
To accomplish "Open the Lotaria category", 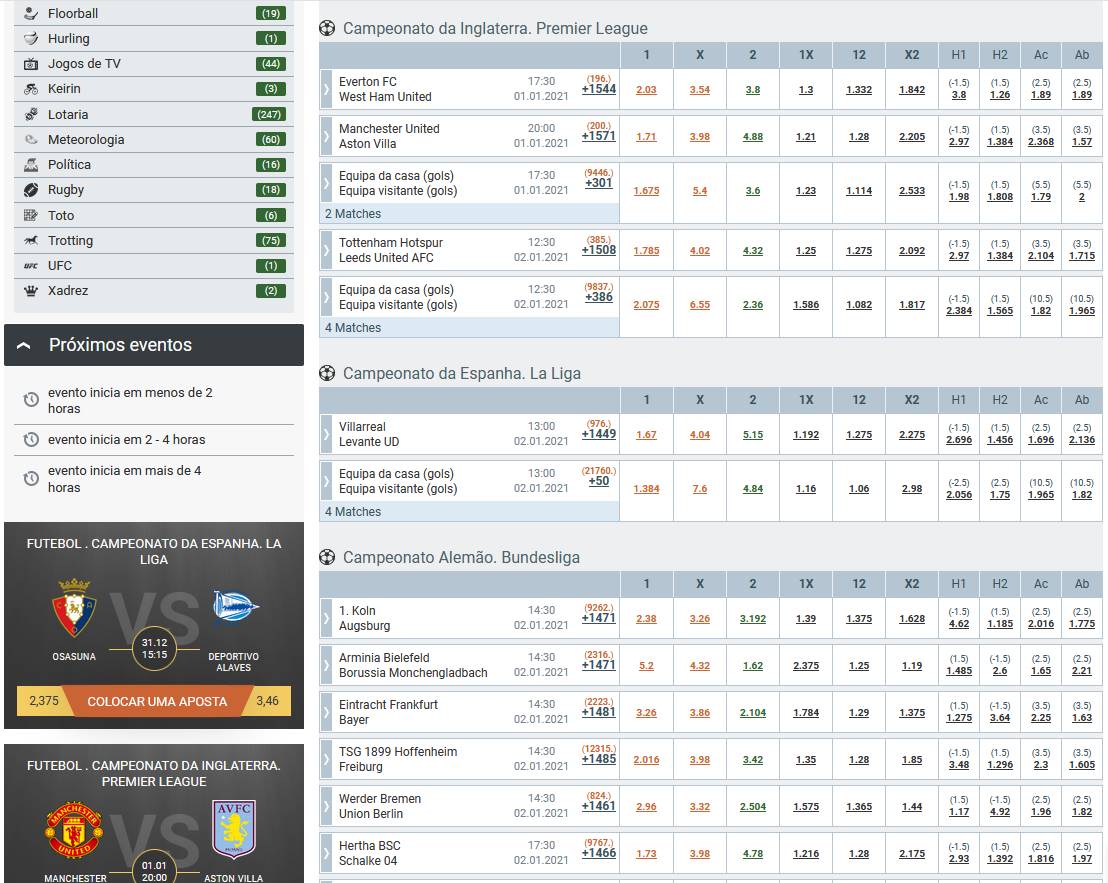I will pyautogui.click(x=154, y=114).
